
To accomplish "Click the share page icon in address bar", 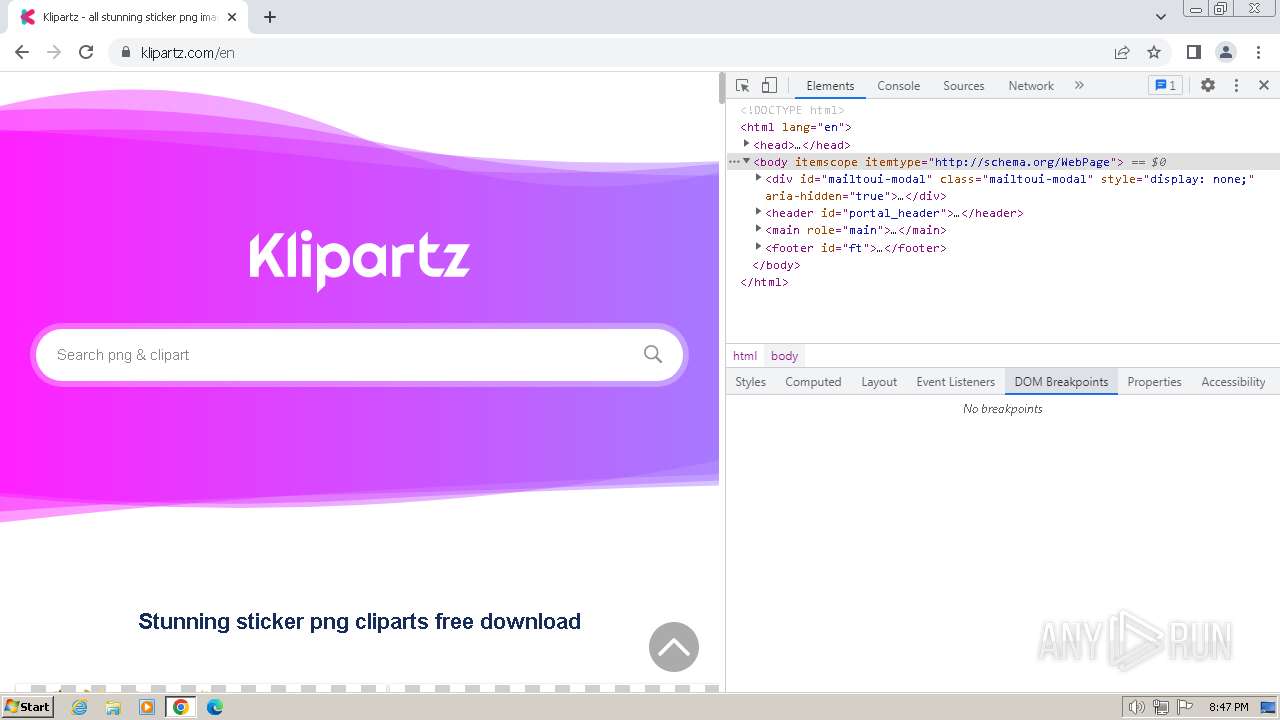I will coord(1122,52).
